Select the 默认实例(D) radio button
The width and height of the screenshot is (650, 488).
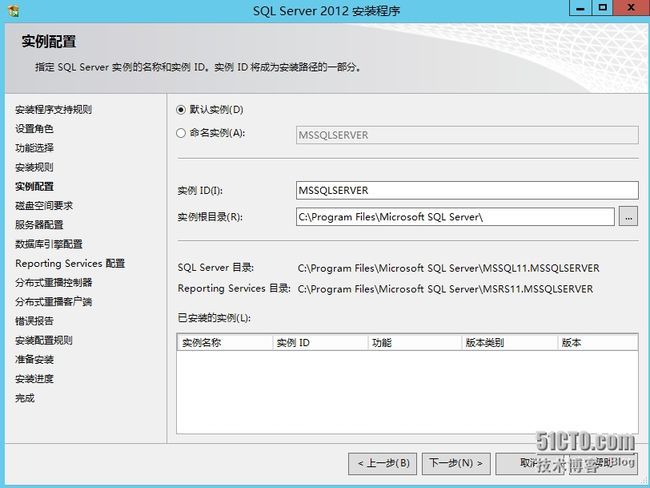pyautogui.click(x=181, y=110)
